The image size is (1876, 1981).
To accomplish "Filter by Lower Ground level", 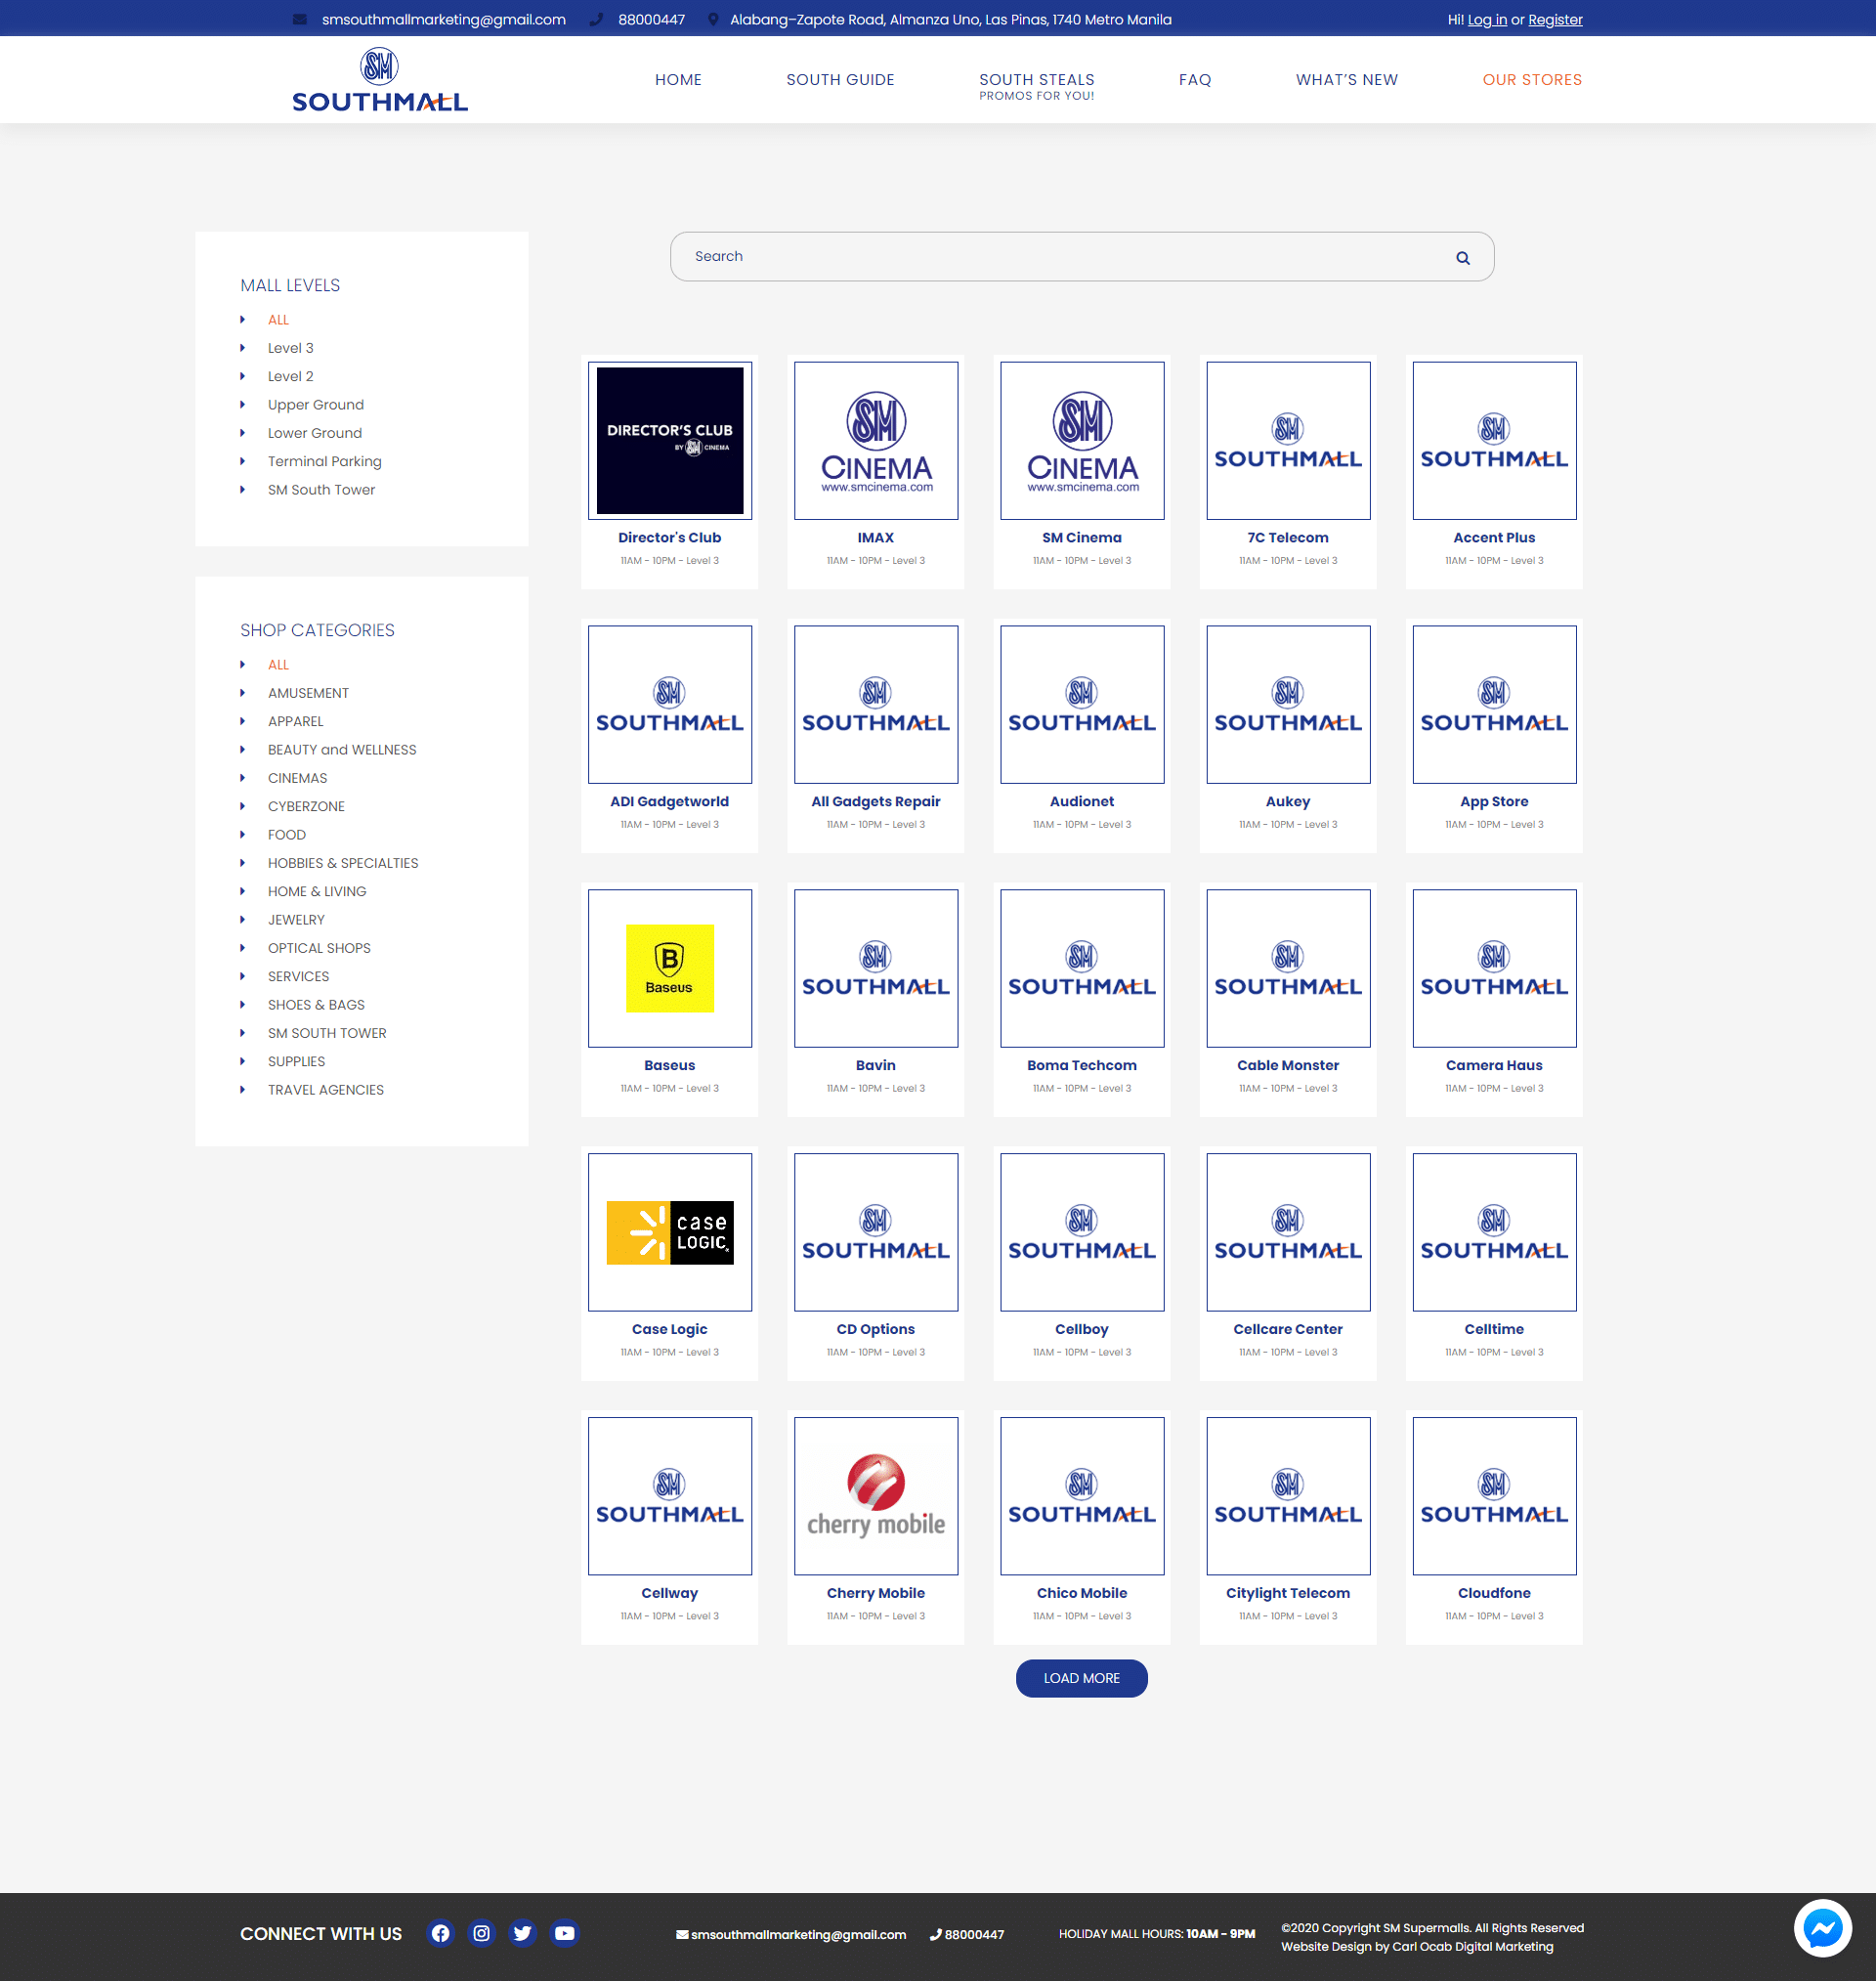I will tap(314, 433).
